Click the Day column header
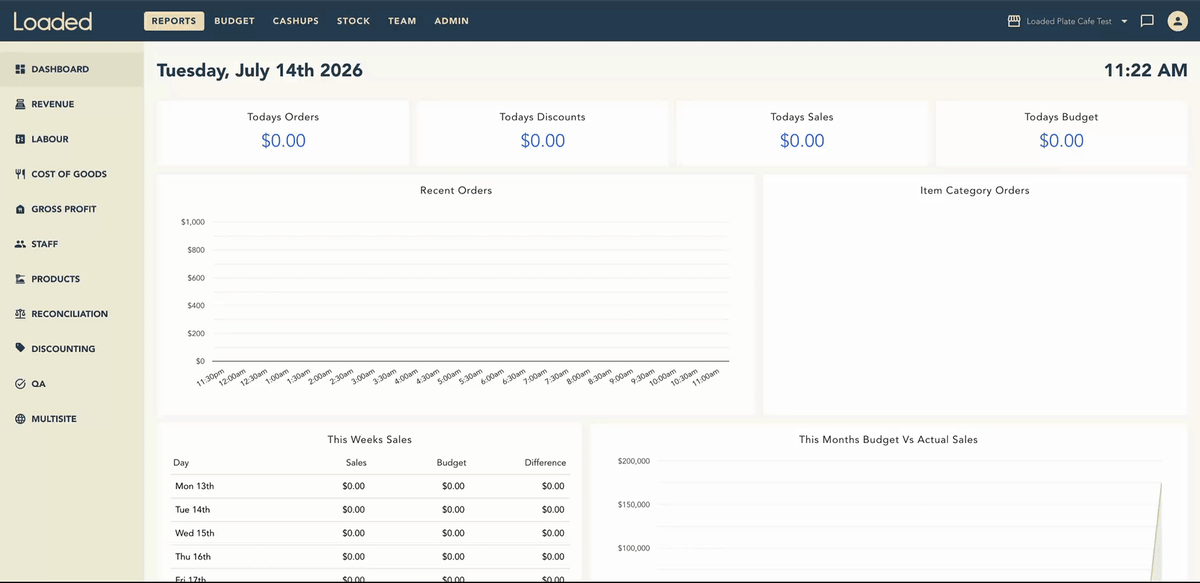 pos(181,463)
